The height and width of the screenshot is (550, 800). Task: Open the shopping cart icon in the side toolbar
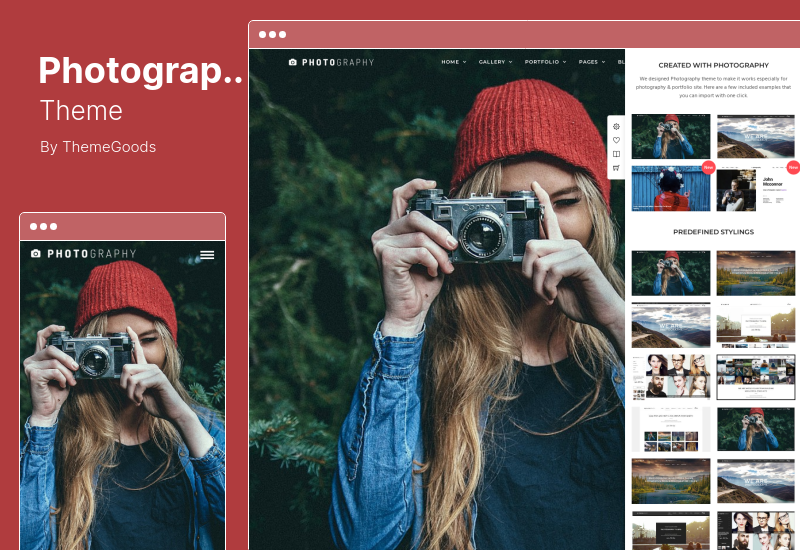click(x=616, y=168)
